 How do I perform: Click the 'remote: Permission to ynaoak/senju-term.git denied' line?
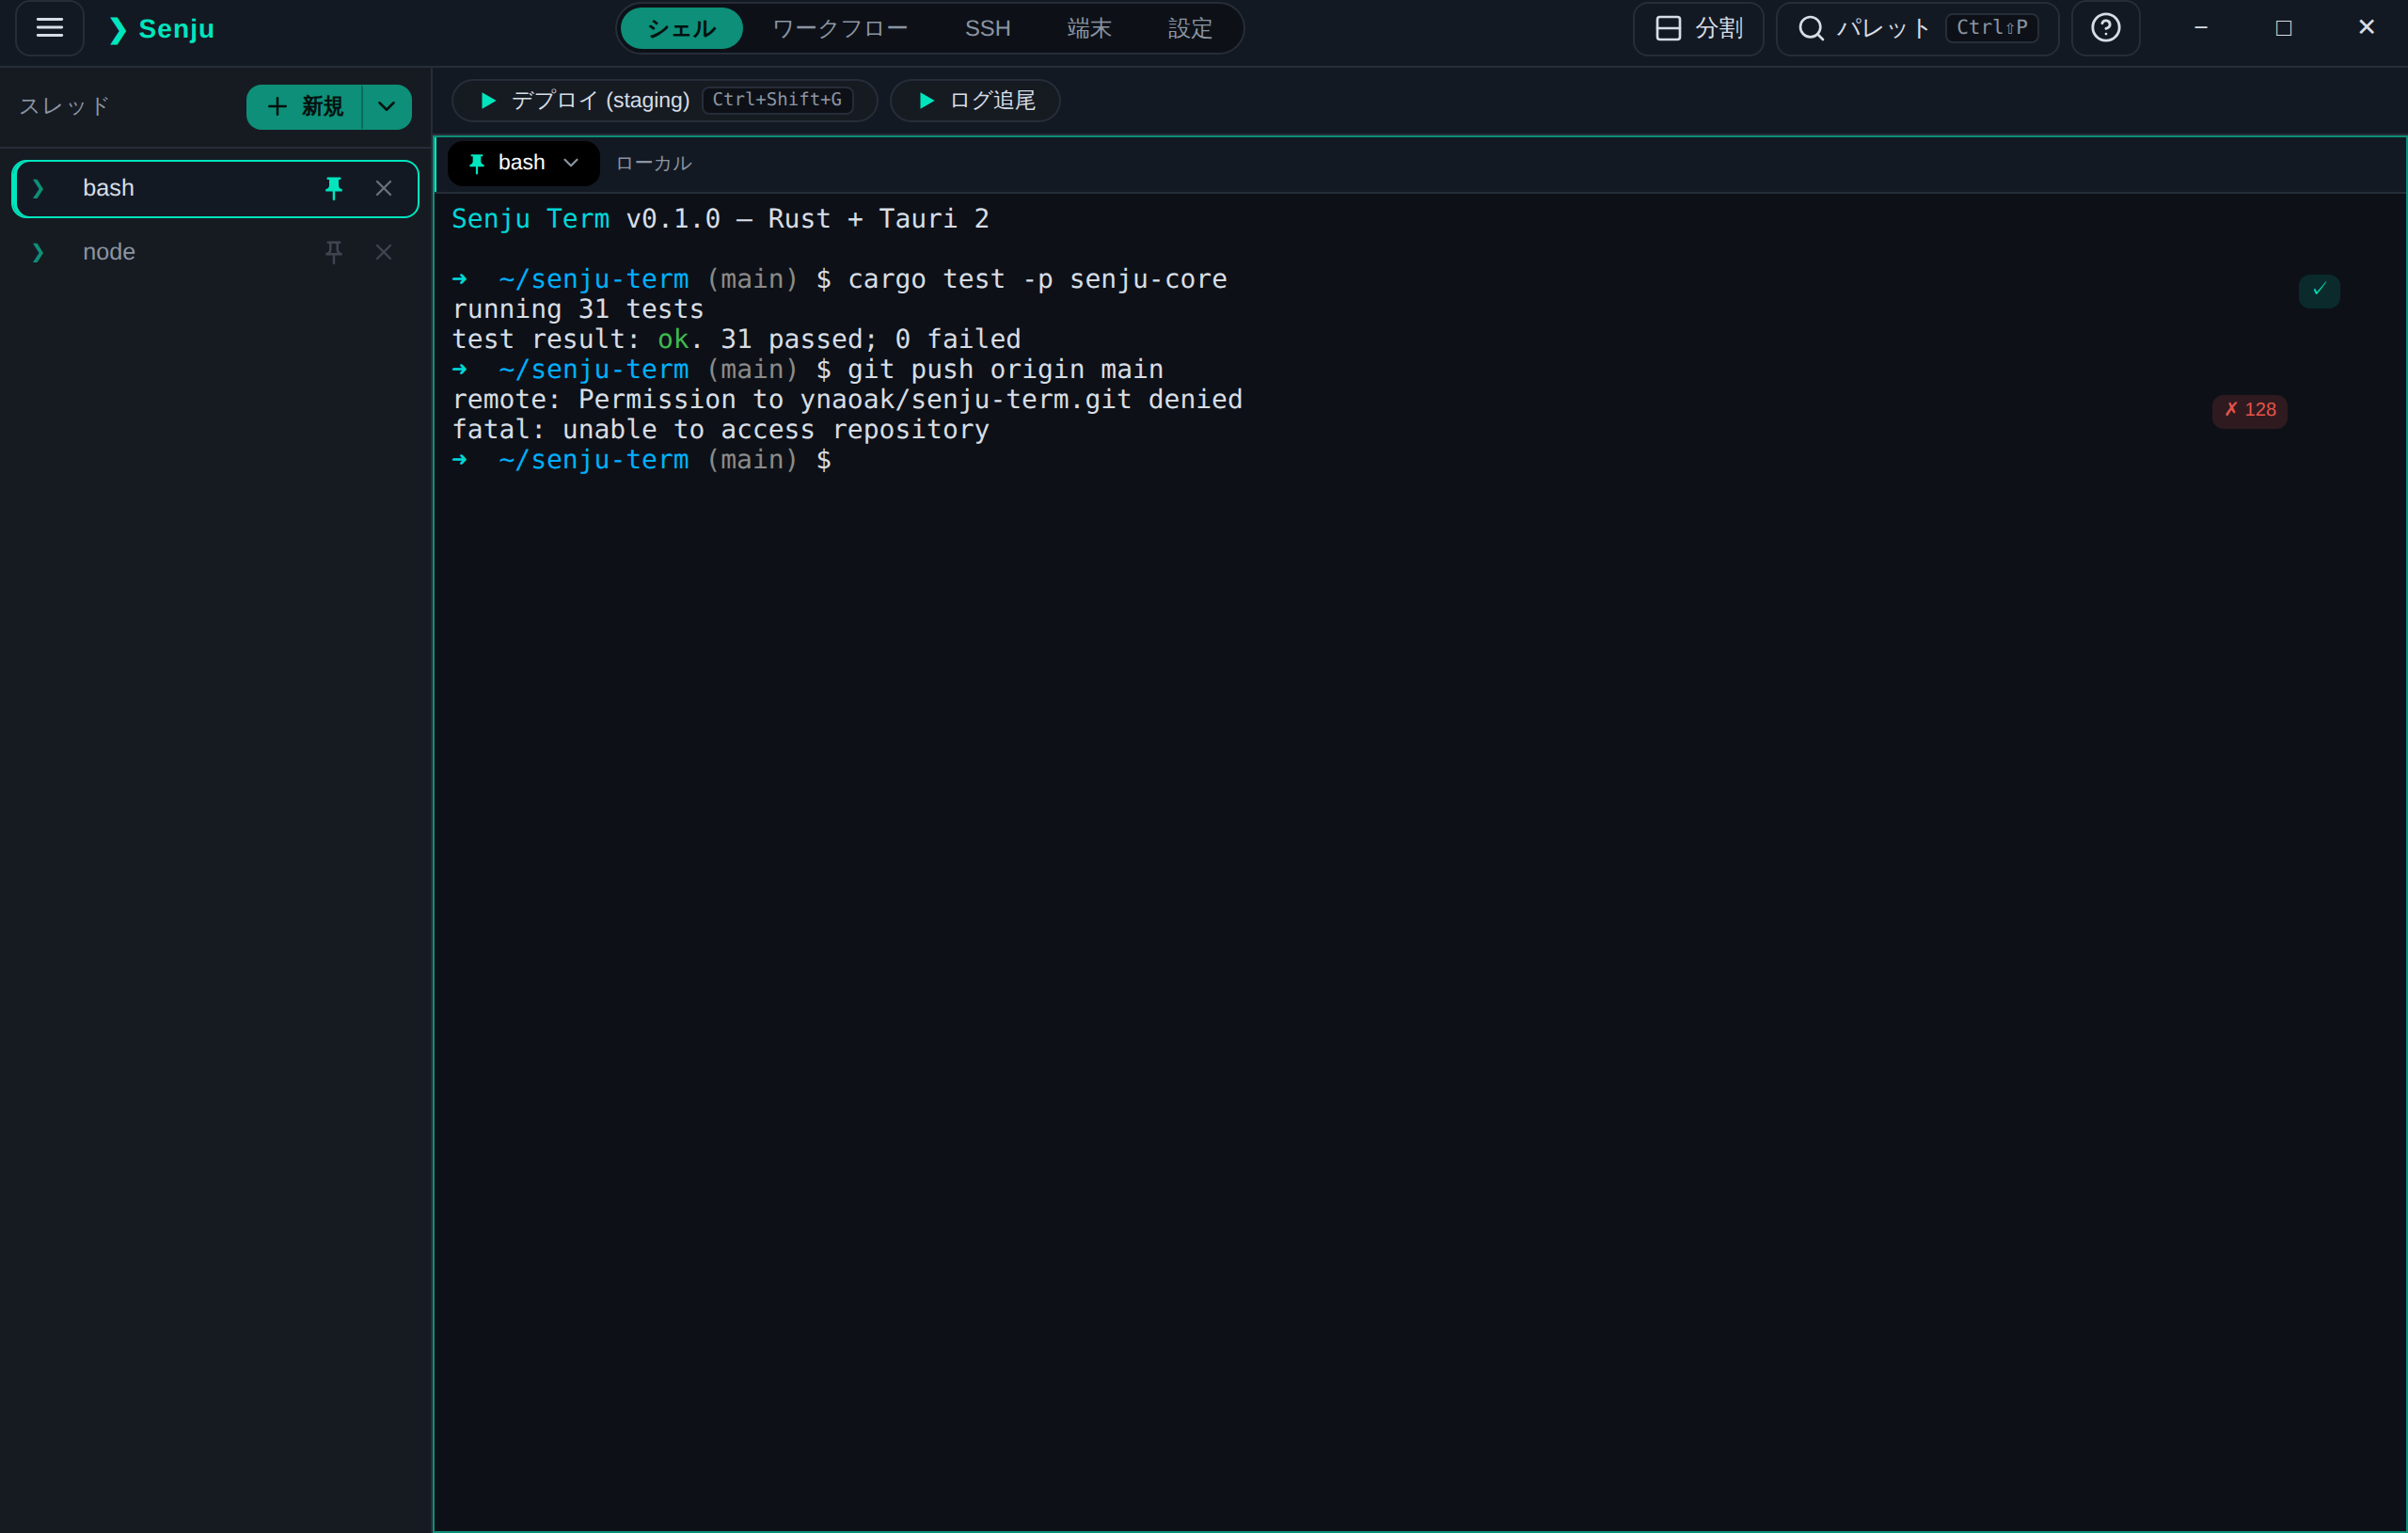(x=847, y=400)
